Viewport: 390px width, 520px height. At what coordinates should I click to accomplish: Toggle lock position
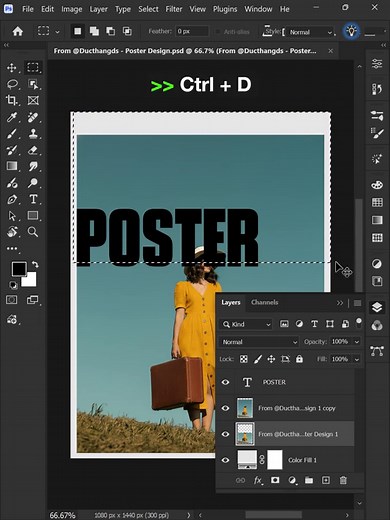pos(271,359)
